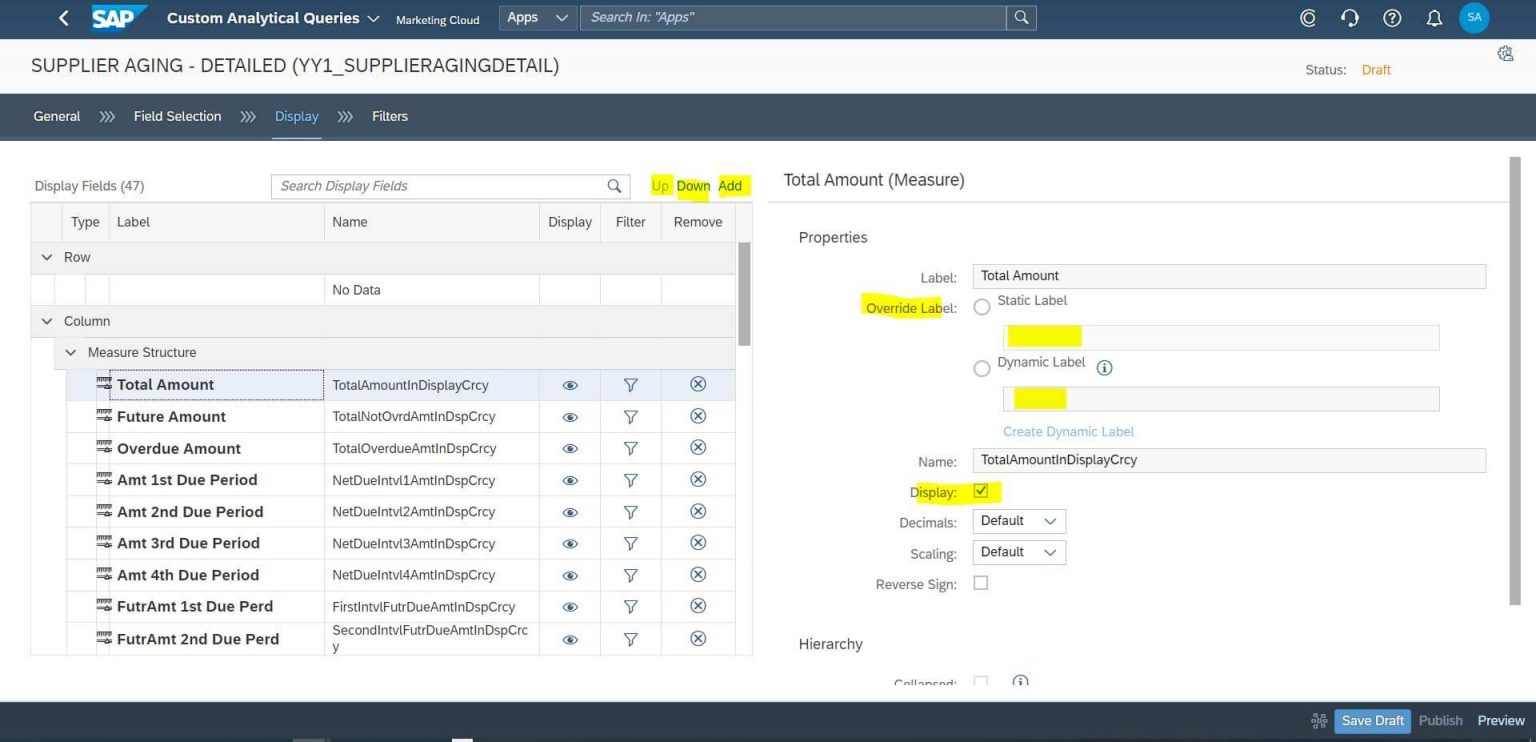
Task: Click the Create Dynamic Label link
Action: (1068, 431)
